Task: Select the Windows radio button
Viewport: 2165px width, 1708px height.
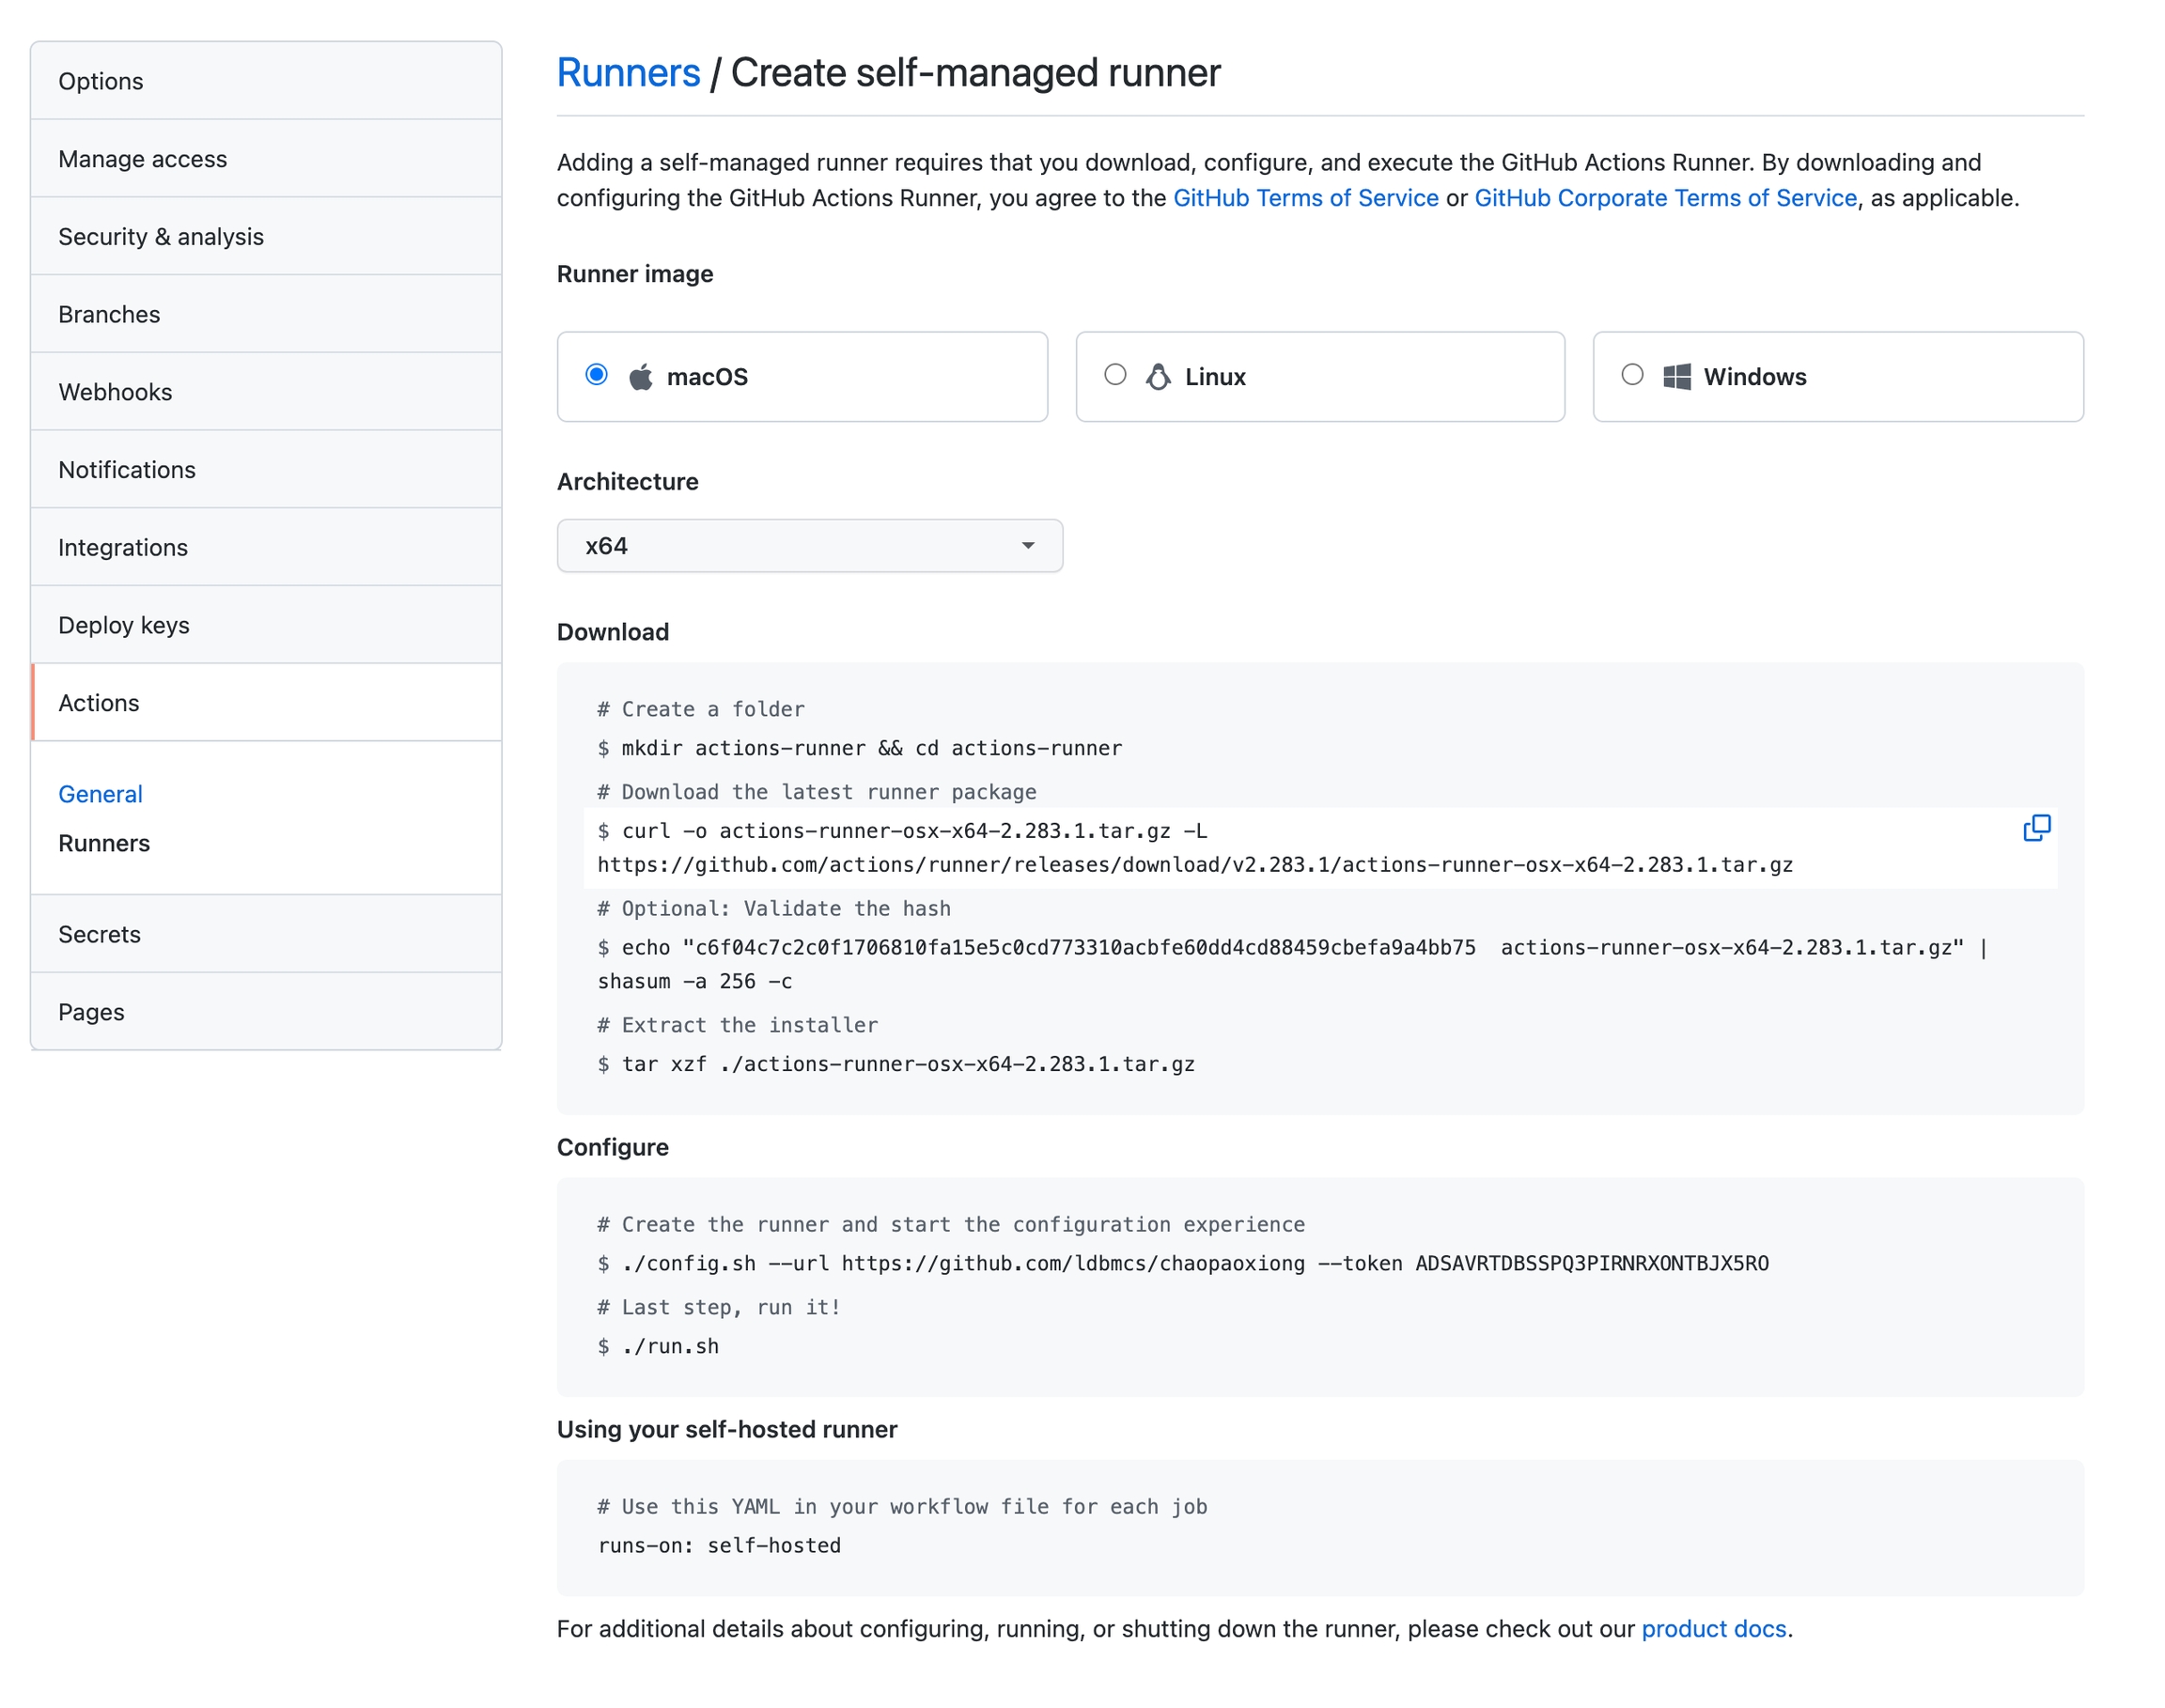Action: click(x=1632, y=375)
